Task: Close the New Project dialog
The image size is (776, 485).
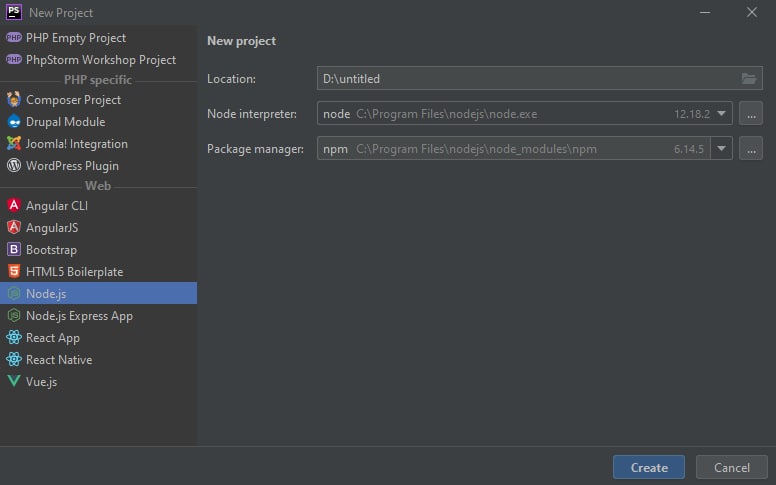Action: [751, 12]
